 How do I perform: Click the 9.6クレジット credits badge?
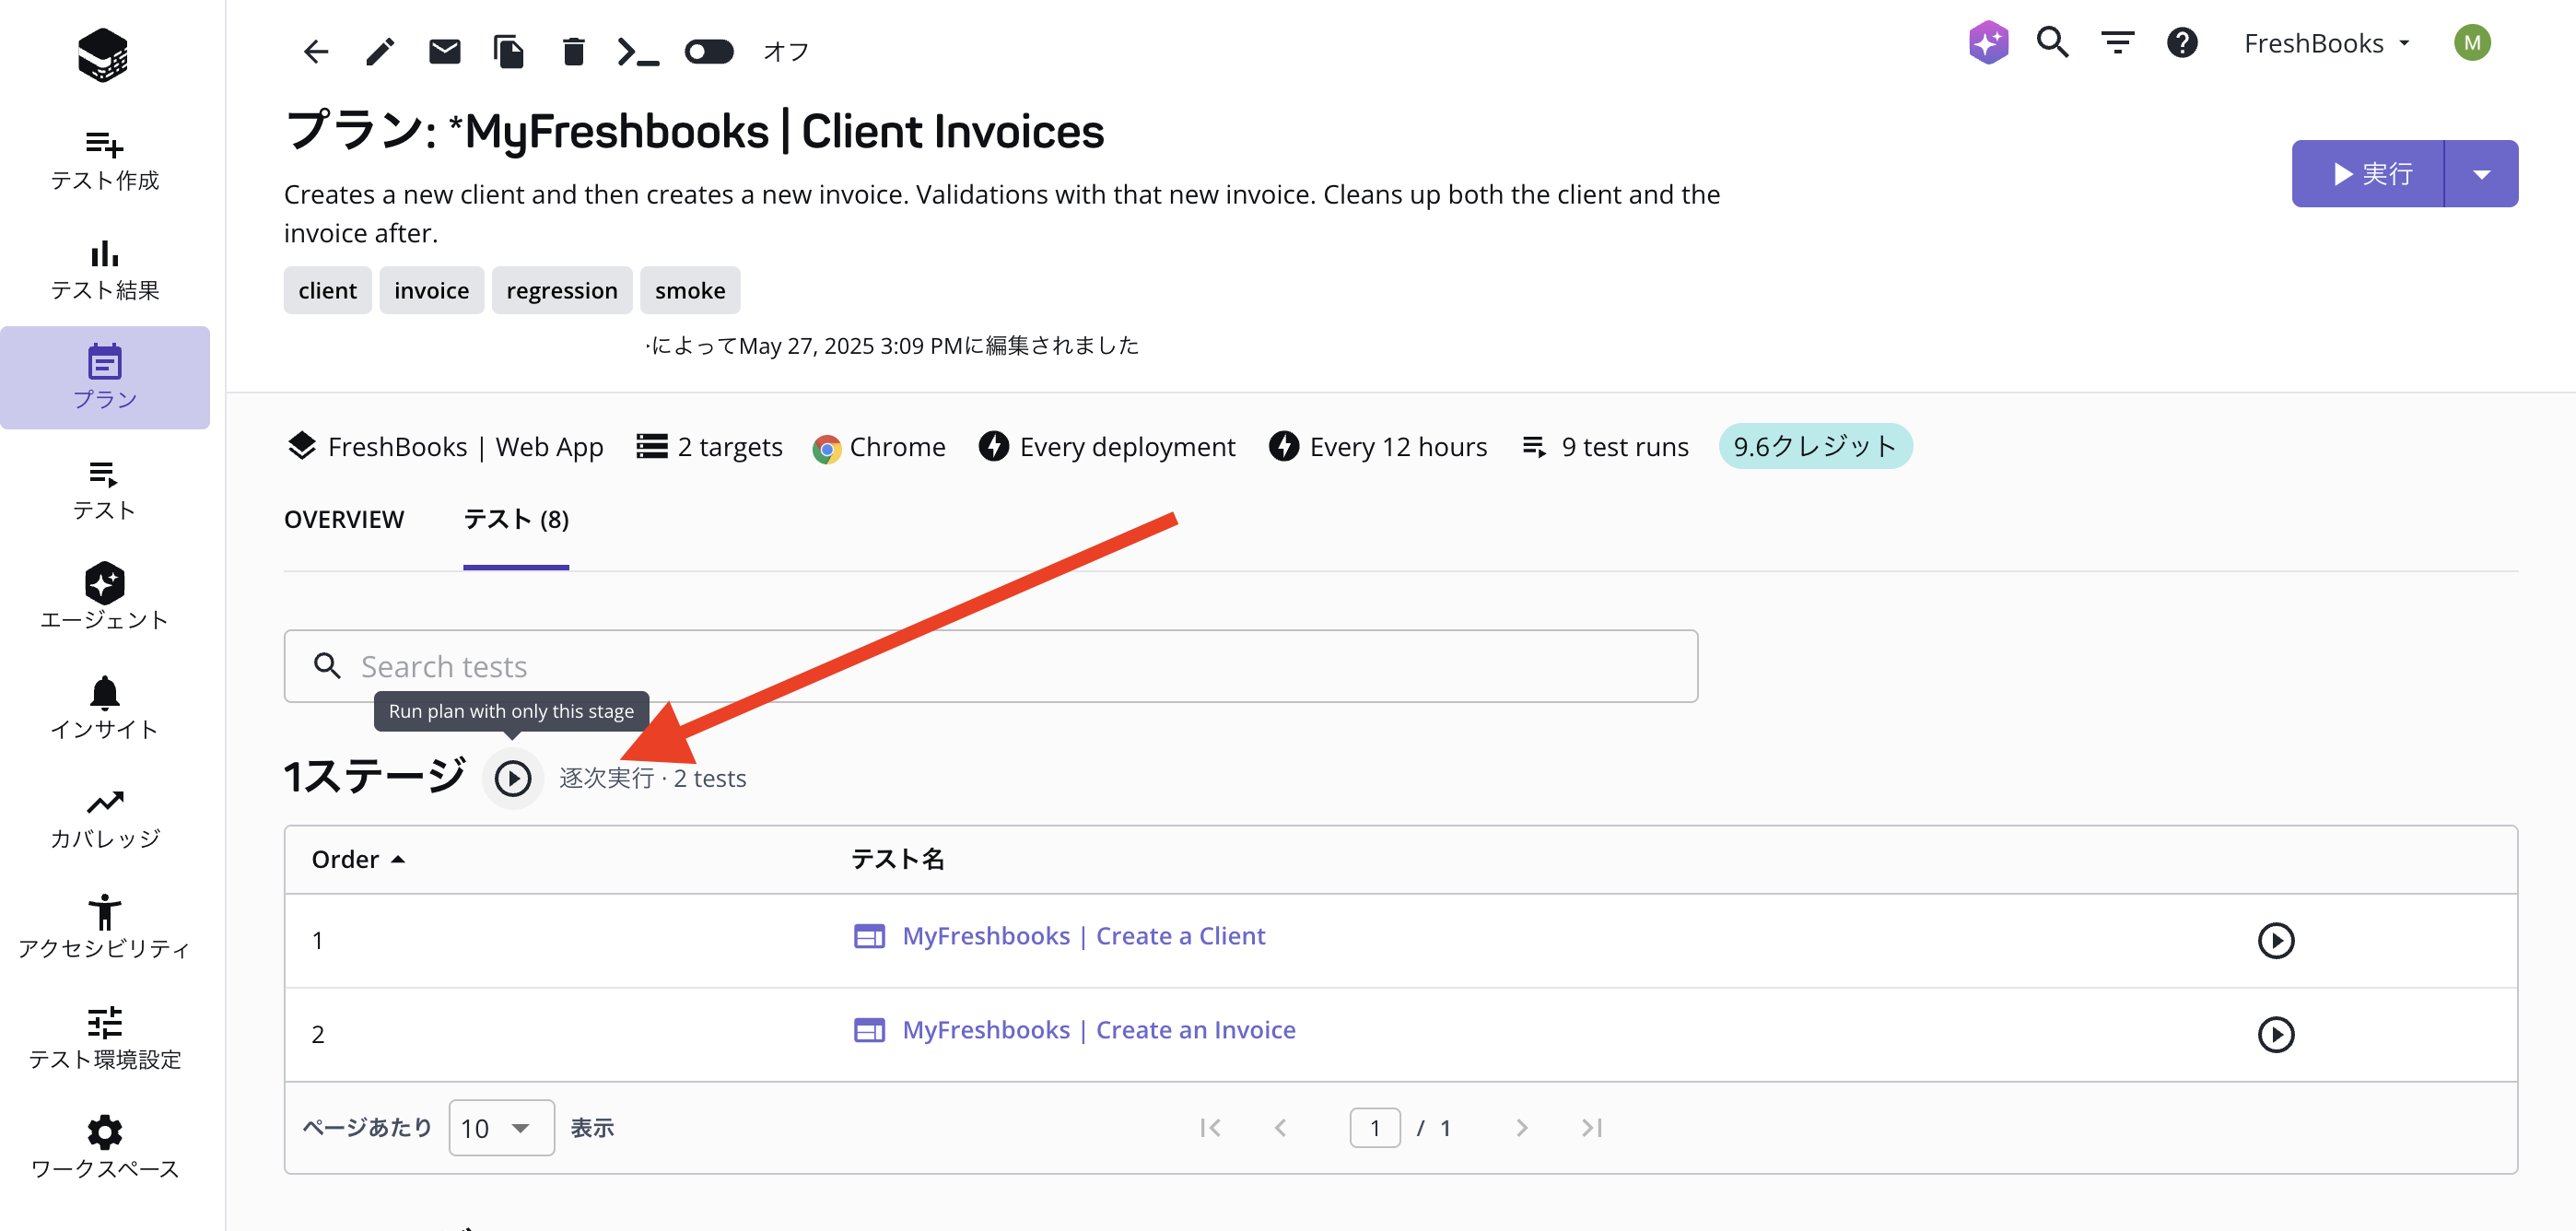pyautogui.click(x=1815, y=446)
